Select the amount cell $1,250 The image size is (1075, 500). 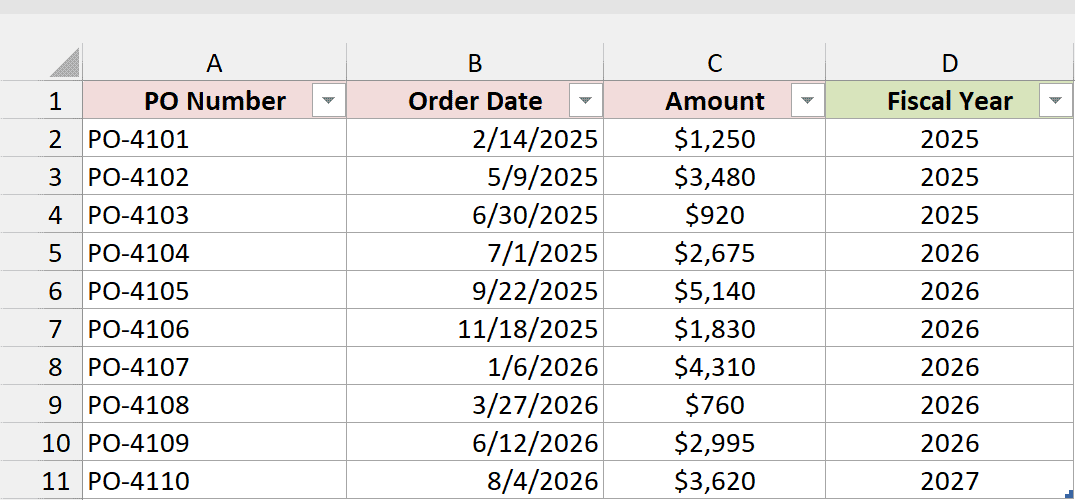coord(714,139)
